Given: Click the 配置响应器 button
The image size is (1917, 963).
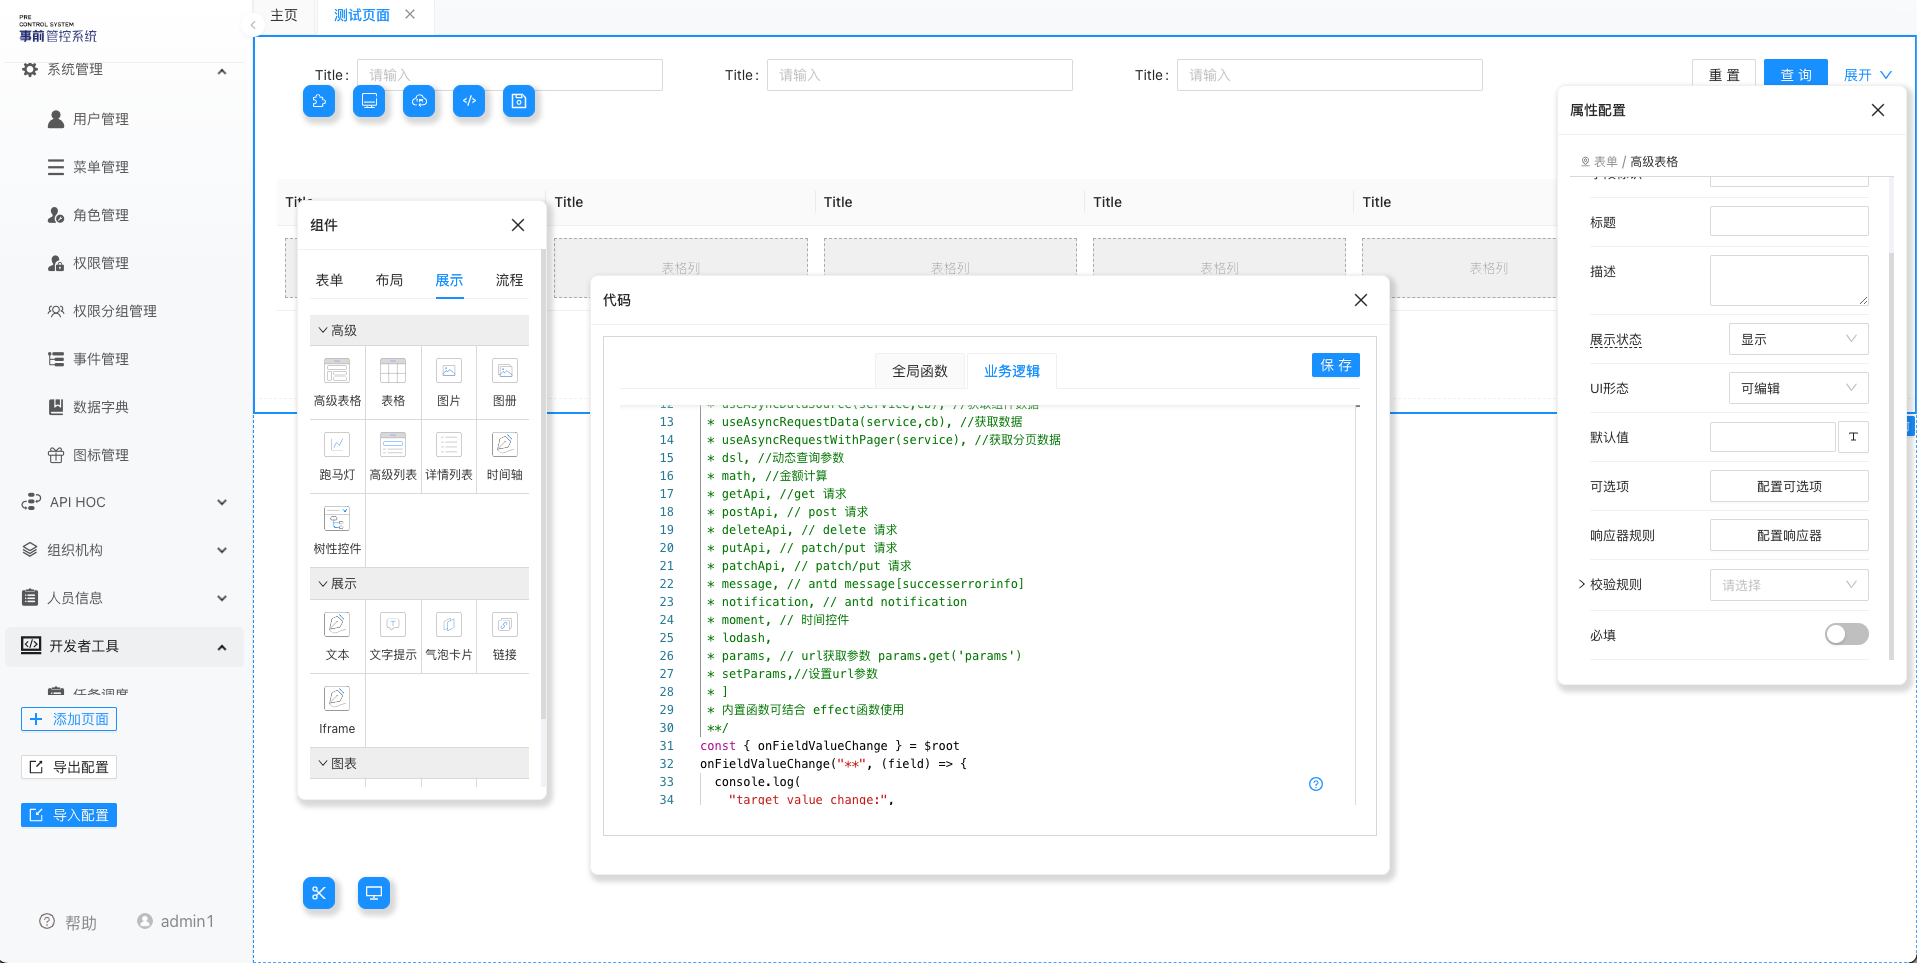Looking at the screenshot, I should (x=1789, y=535).
